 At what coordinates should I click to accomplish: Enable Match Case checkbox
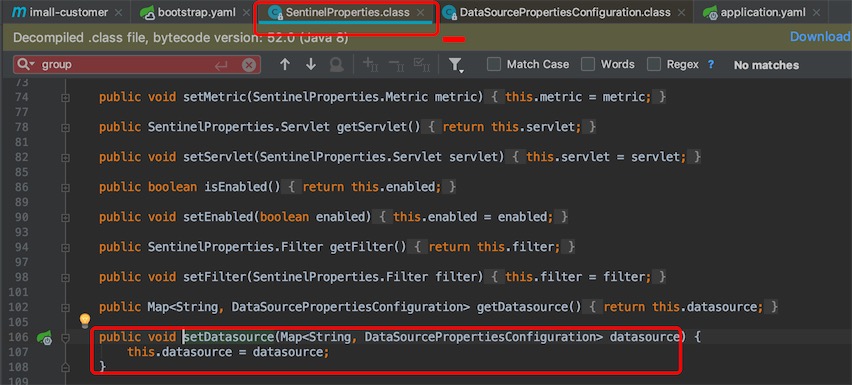click(x=493, y=65)
